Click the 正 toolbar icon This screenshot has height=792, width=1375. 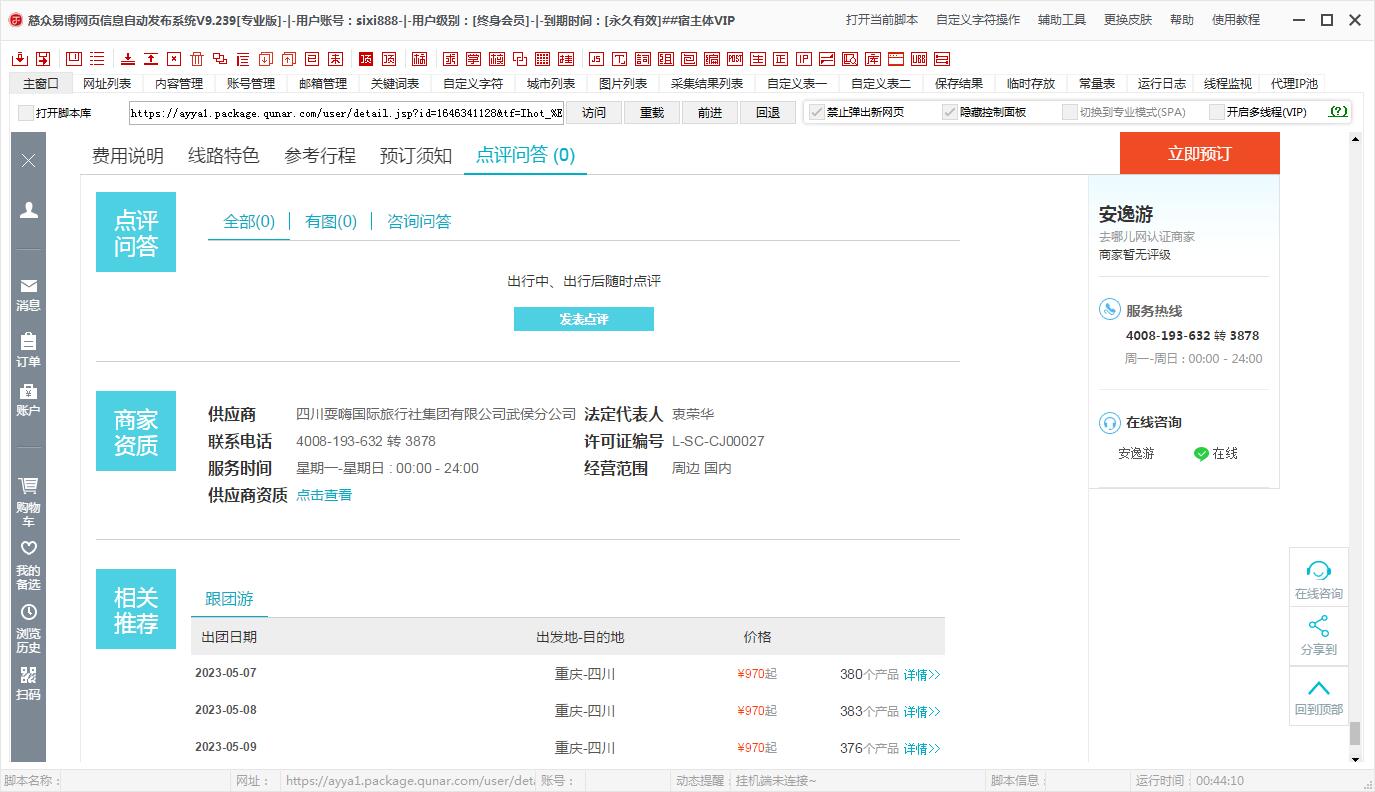tap(780, 59)
